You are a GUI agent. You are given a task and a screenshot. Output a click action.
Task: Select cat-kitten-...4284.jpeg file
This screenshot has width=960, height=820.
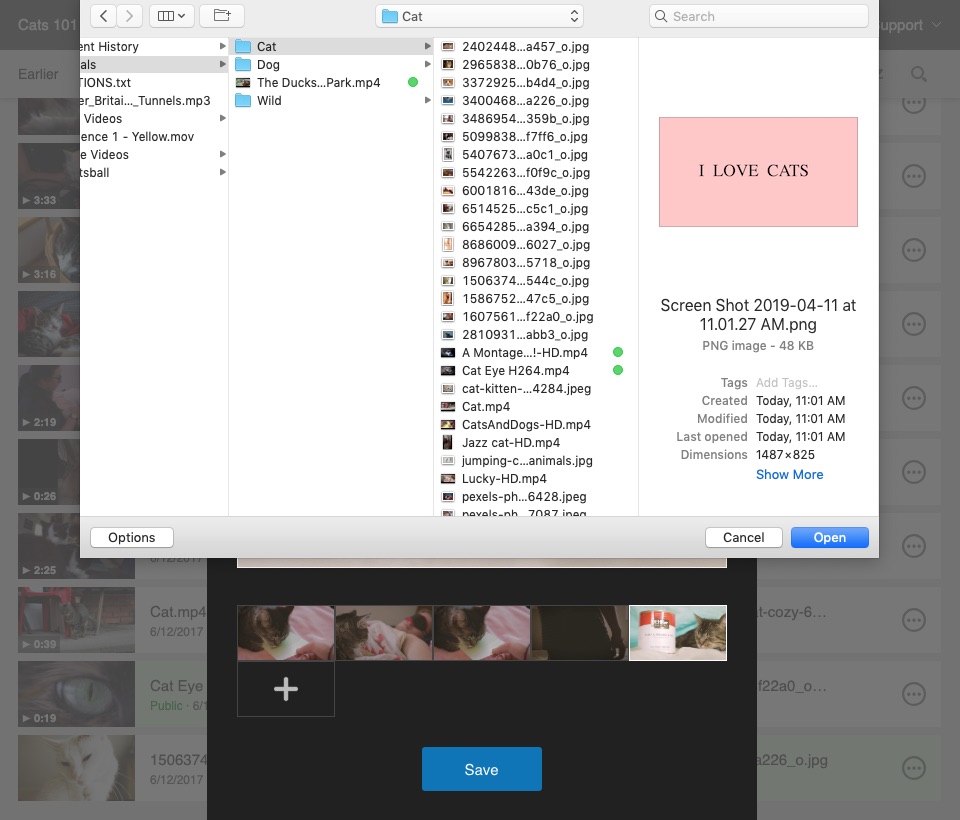536,389
